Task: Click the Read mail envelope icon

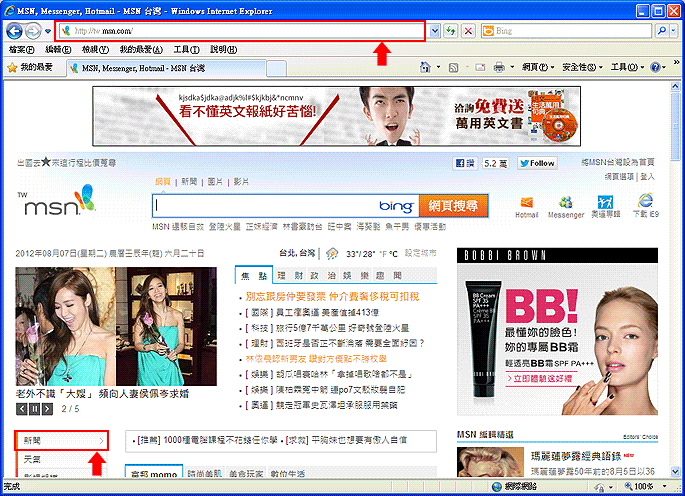Action: (480, 67)
